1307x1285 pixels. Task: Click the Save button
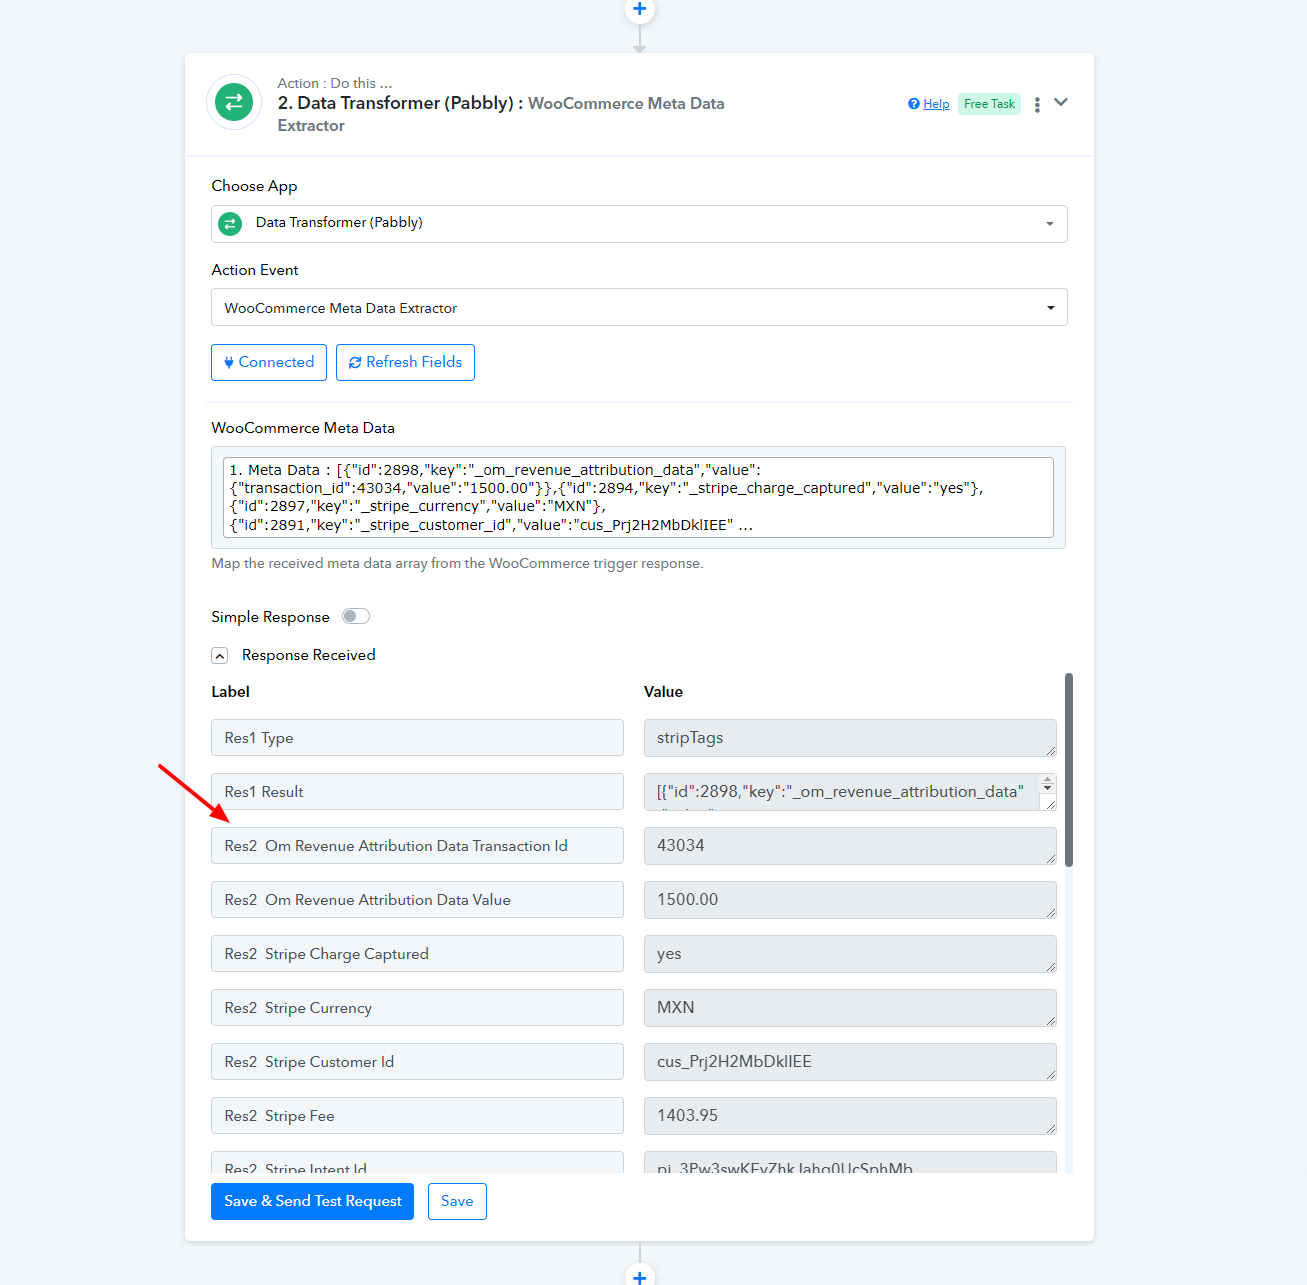tap(457, 1201)
